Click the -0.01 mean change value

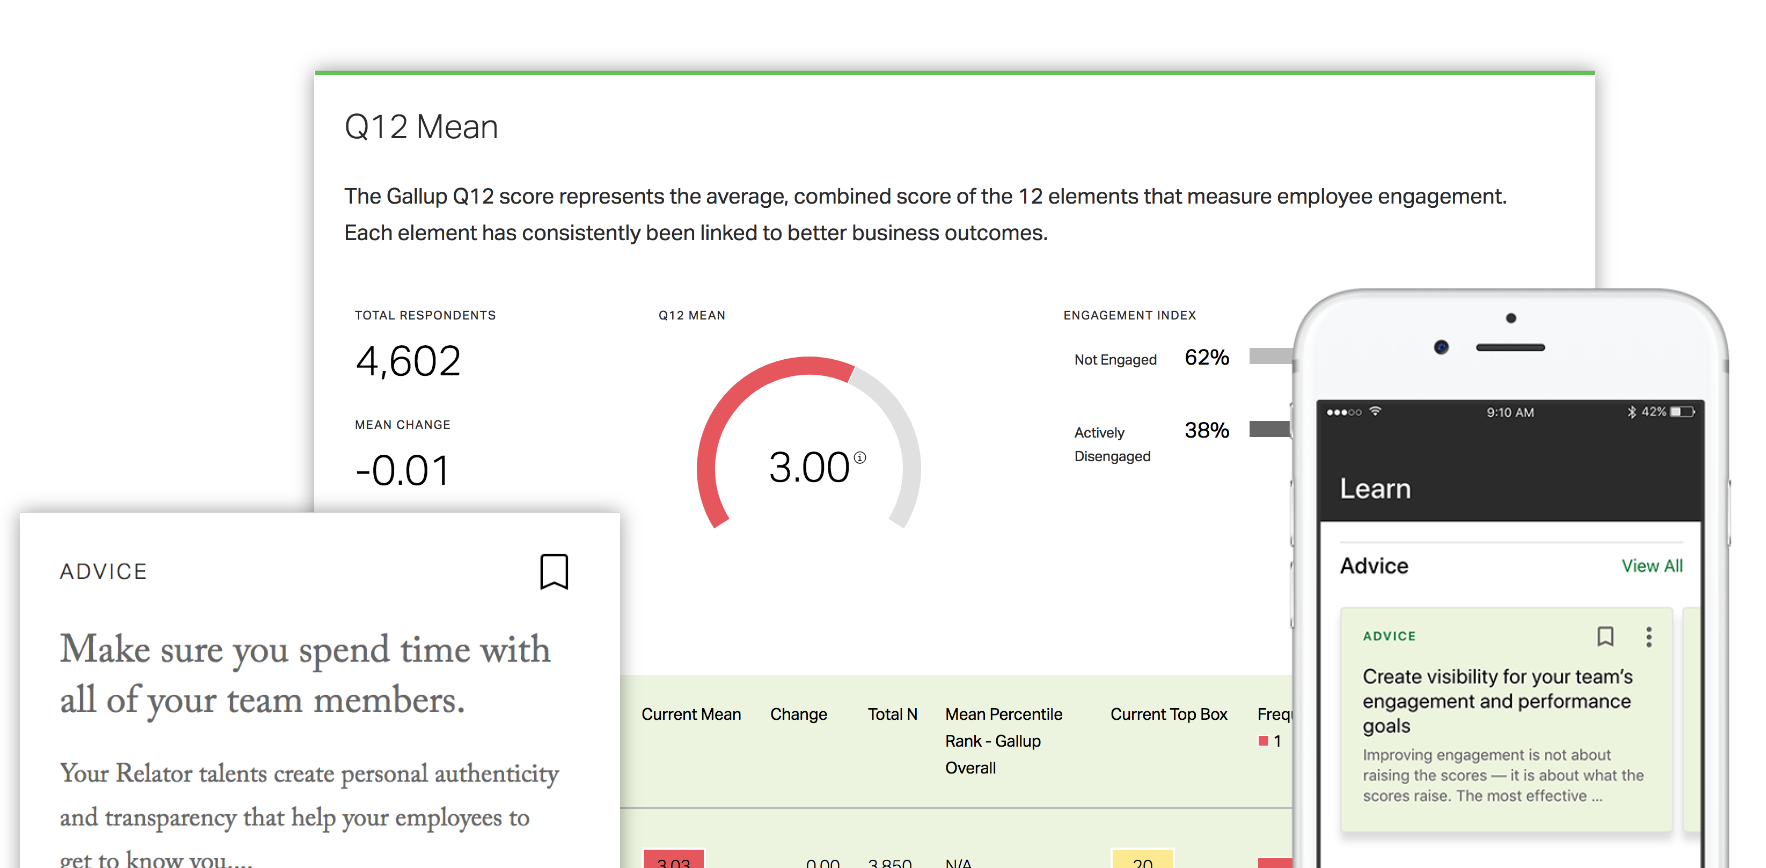point(403,470)
